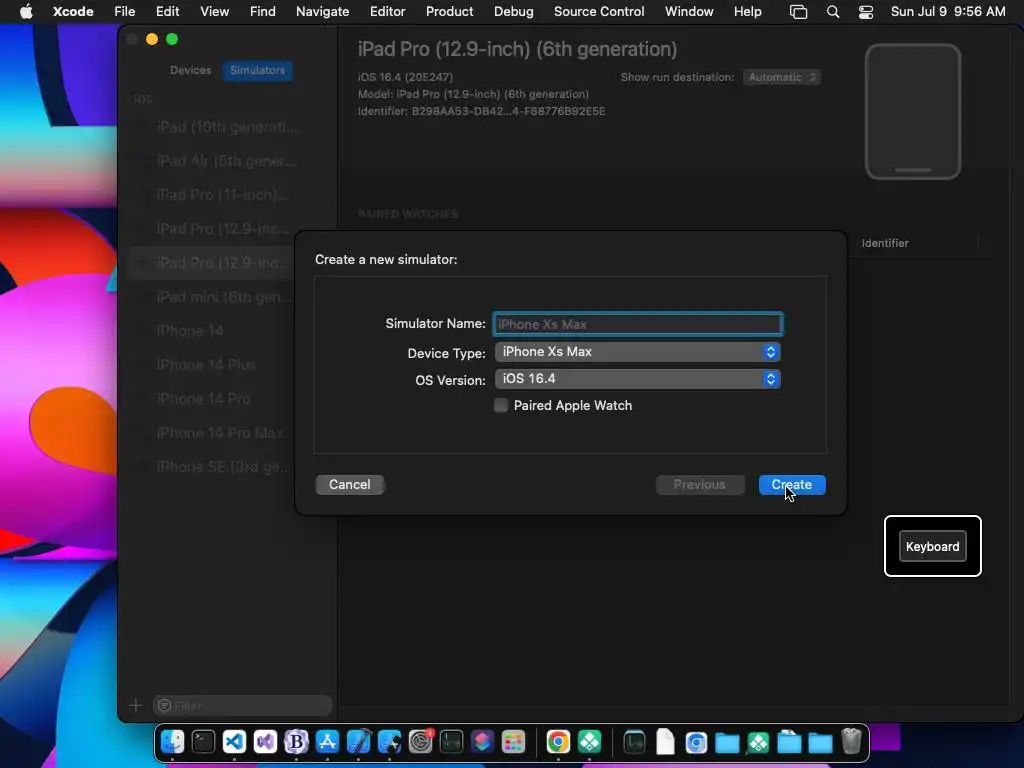This screenshot has width=1024, height=768.
Task: Open the Navigate menu
Action: [323, 12]
